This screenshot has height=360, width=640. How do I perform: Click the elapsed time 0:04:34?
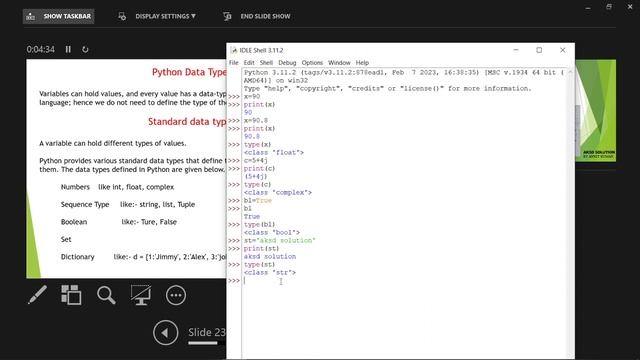pyautogui.click(x=40, y=49)
